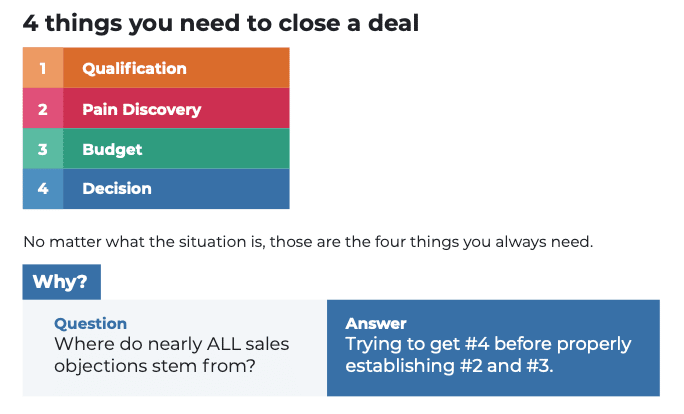Click 'establishing #2 and #3' text line
Image resolution: width=684 pixels, height=414 pixels.
(449, 366)
